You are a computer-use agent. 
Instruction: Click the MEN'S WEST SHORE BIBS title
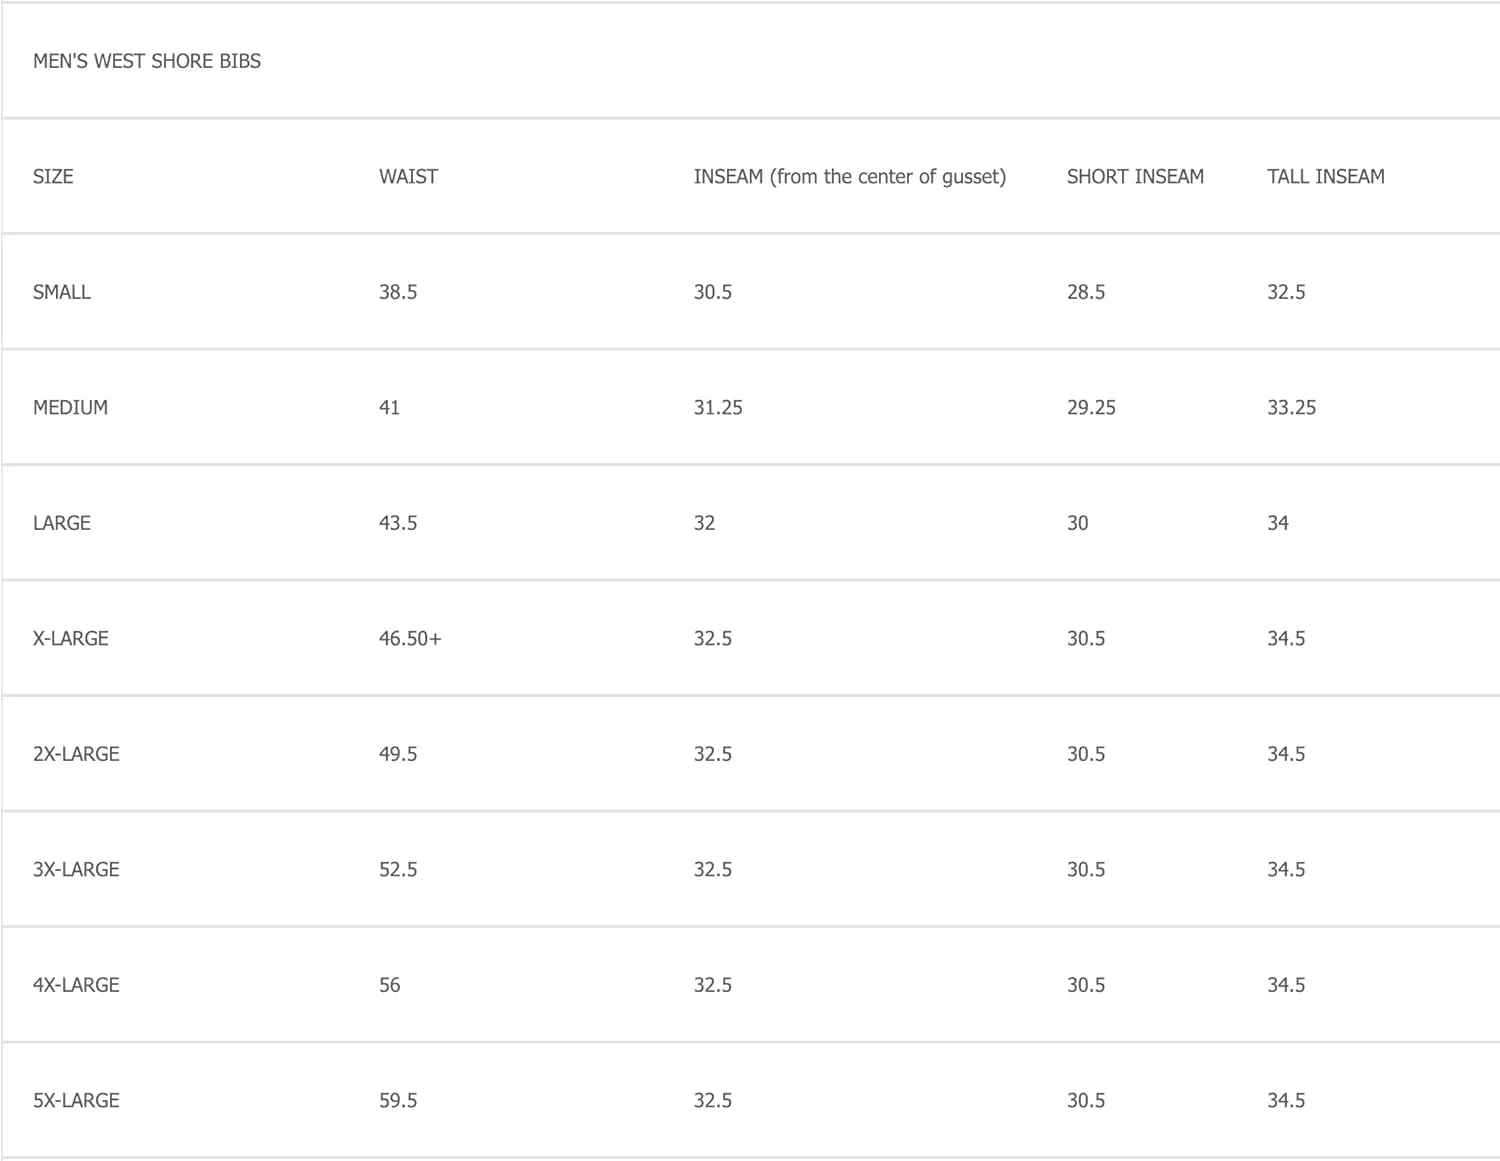147,61
